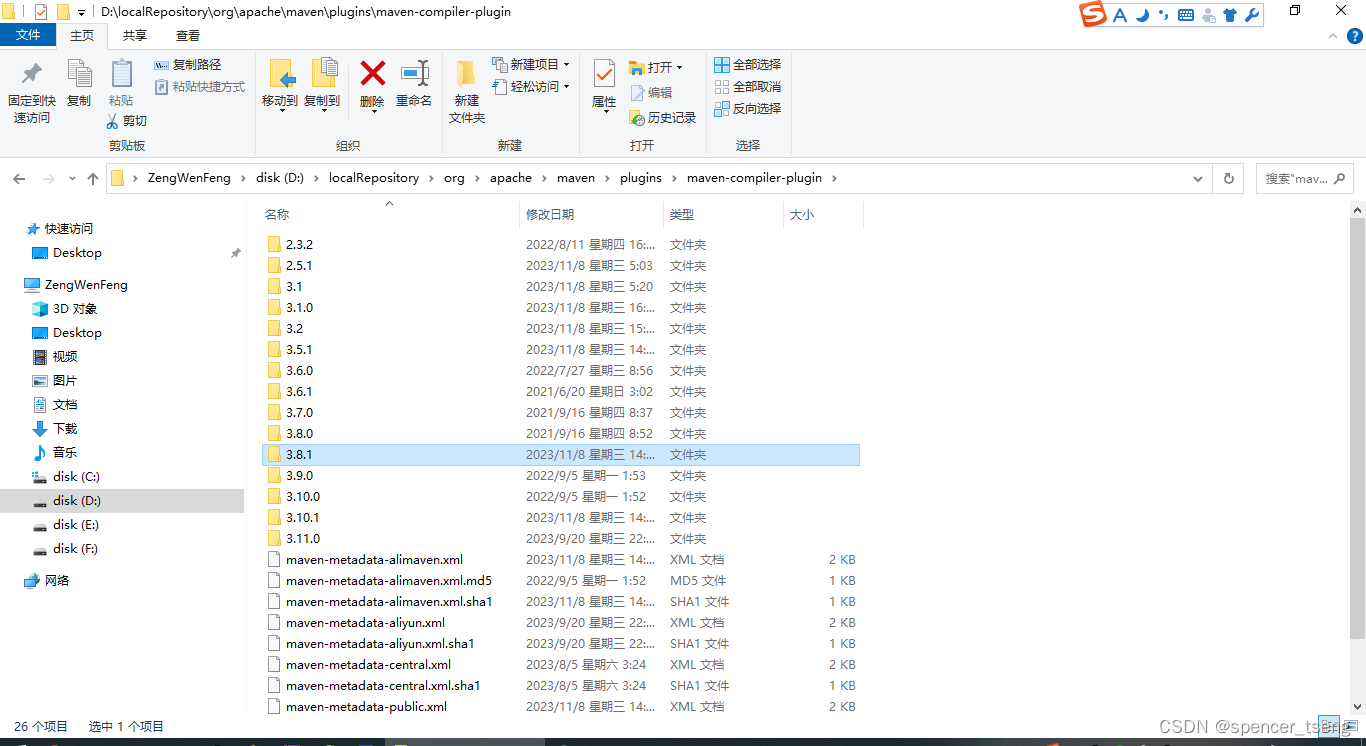Open the address bar history dropdown arrow
The height and width of the screenshot is (746, 1366).
(x=1197, y=178)
